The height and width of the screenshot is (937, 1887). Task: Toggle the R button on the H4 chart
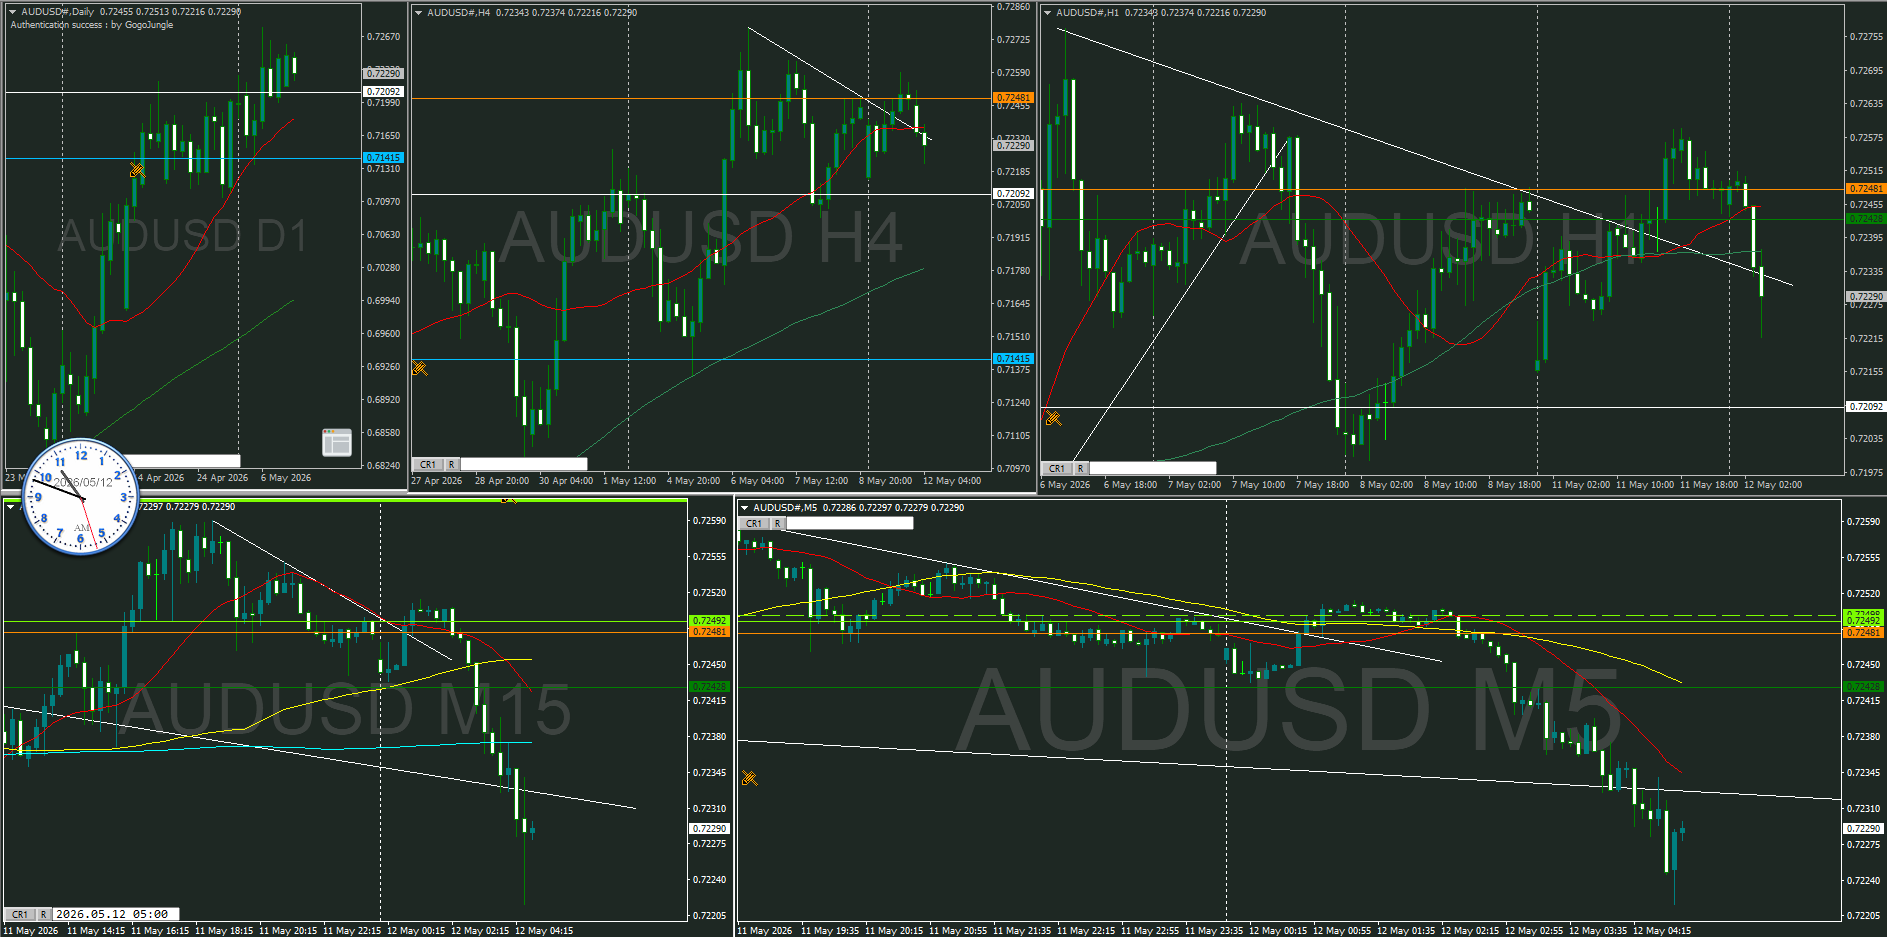coord(452,464)
